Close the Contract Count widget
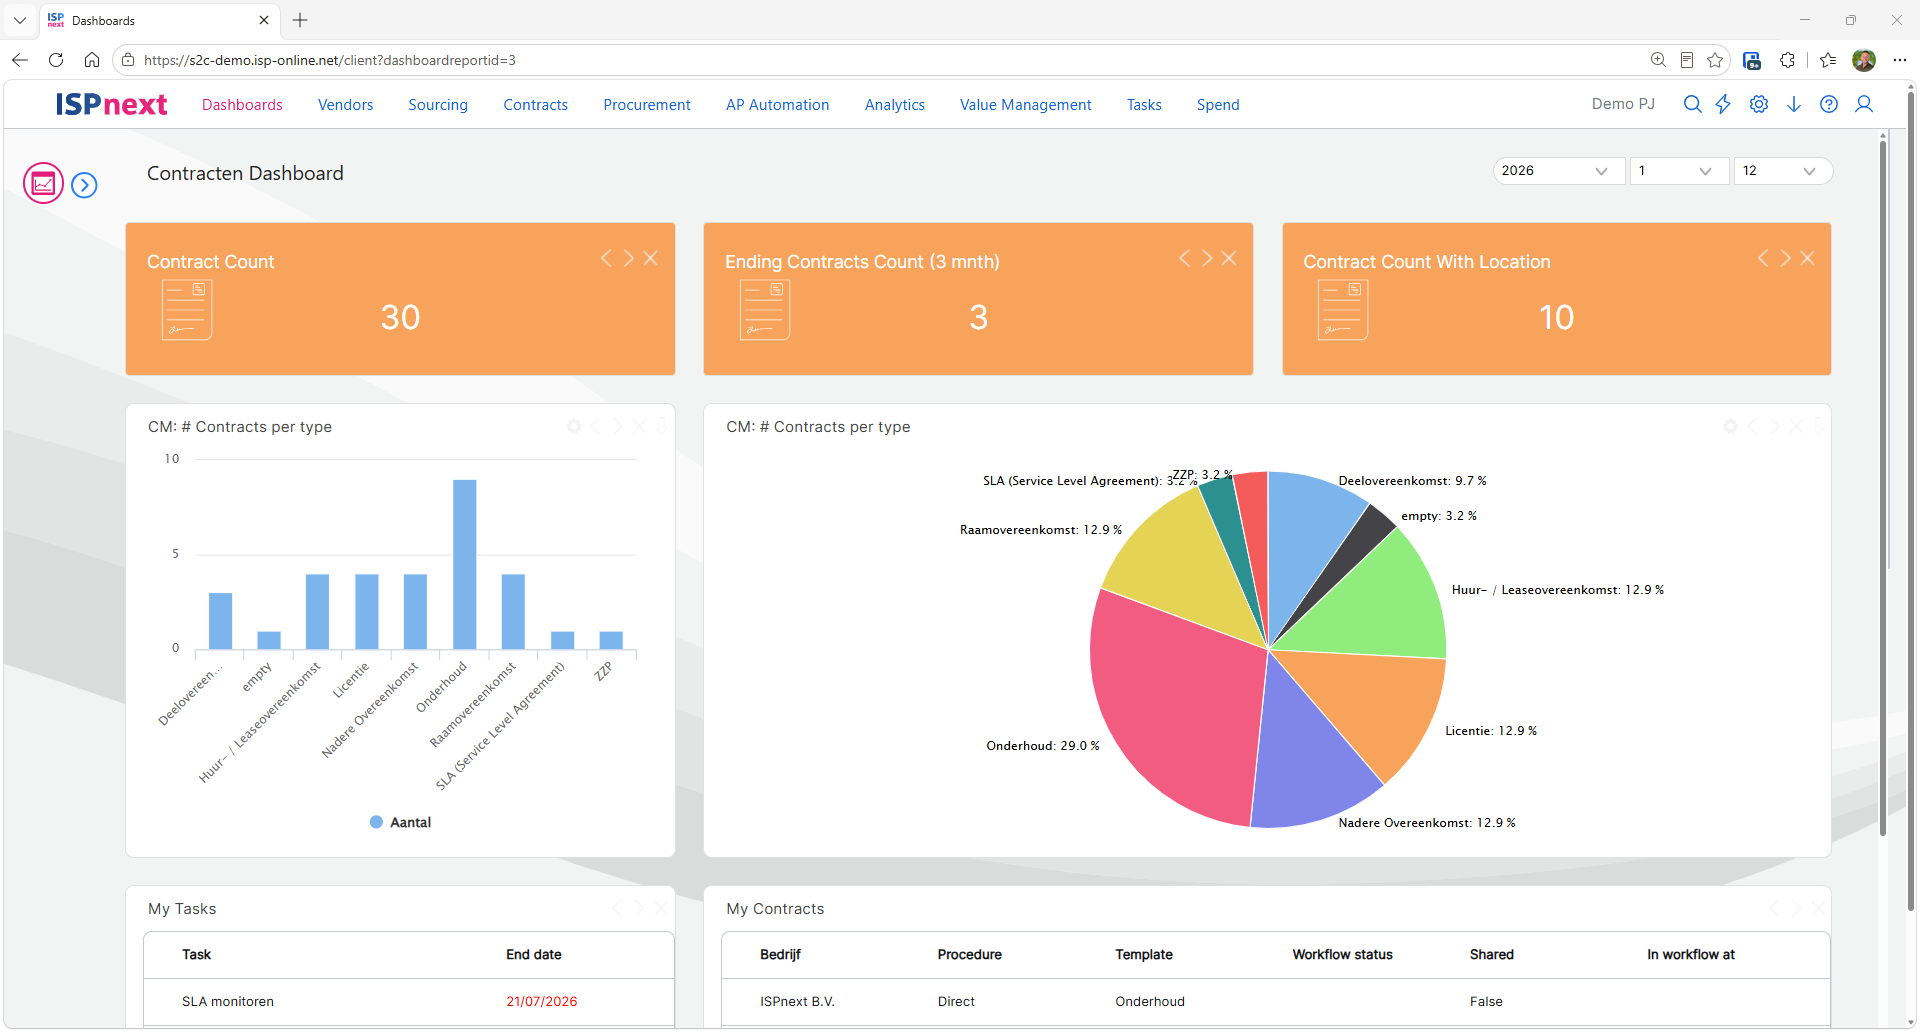1920x1032 pixels. tap(651, 258)
